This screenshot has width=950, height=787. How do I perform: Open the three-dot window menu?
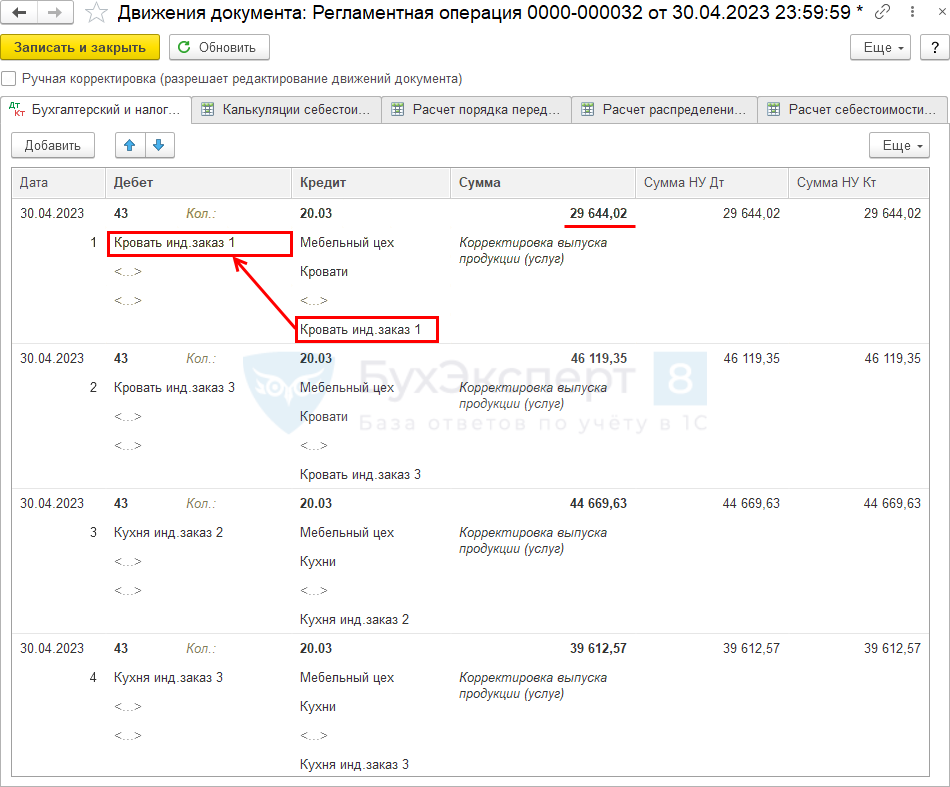912,12
